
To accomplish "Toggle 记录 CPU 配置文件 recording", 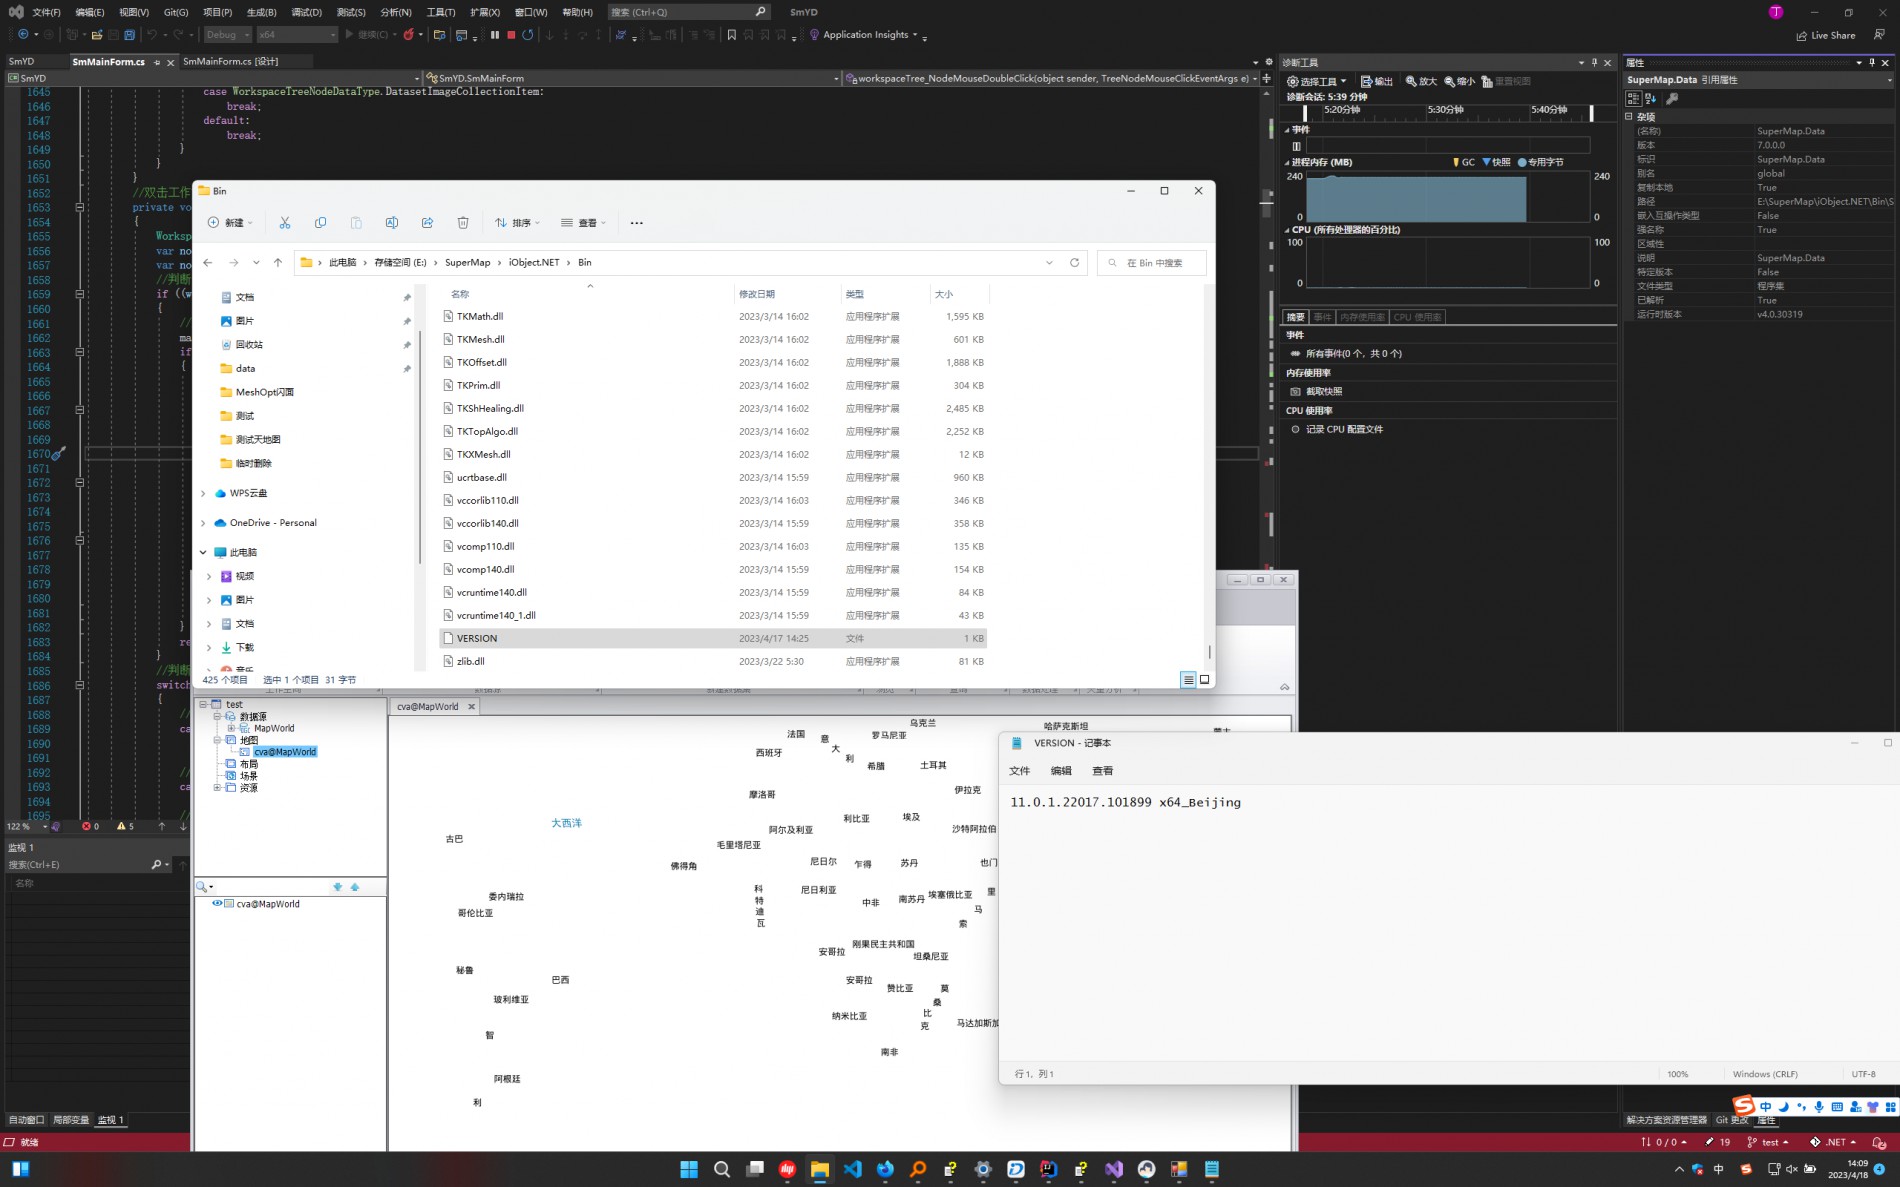I will (x=1338, y=429).
